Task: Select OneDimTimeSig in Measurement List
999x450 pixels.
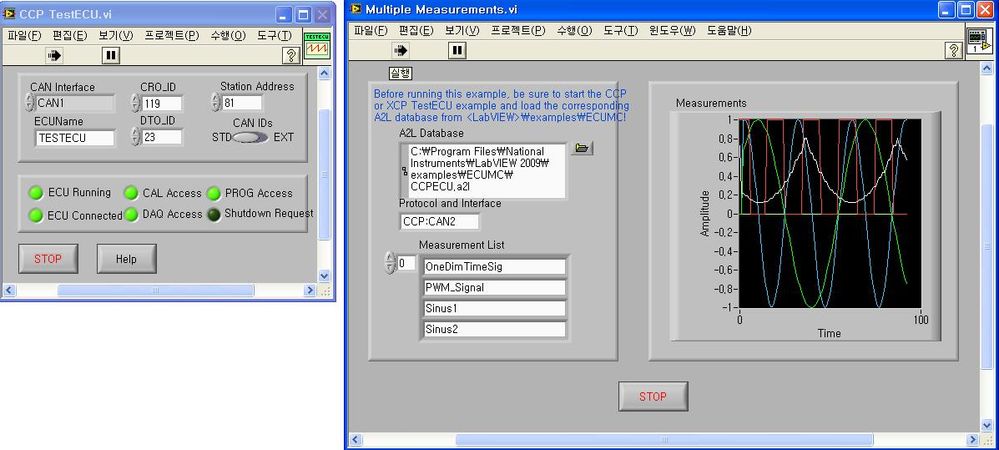Action: pyautogui.click(x=494, y=266)
